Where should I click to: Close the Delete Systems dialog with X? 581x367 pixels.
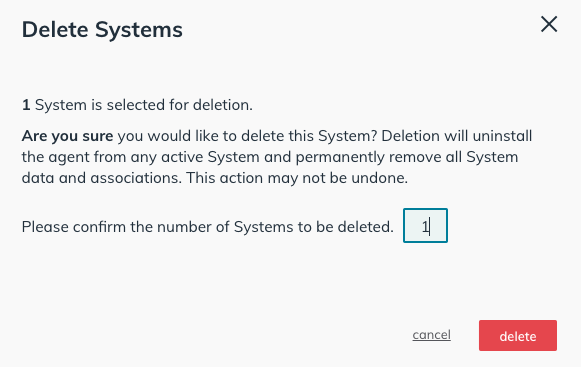pyautogui.click(x=549, y=24)
